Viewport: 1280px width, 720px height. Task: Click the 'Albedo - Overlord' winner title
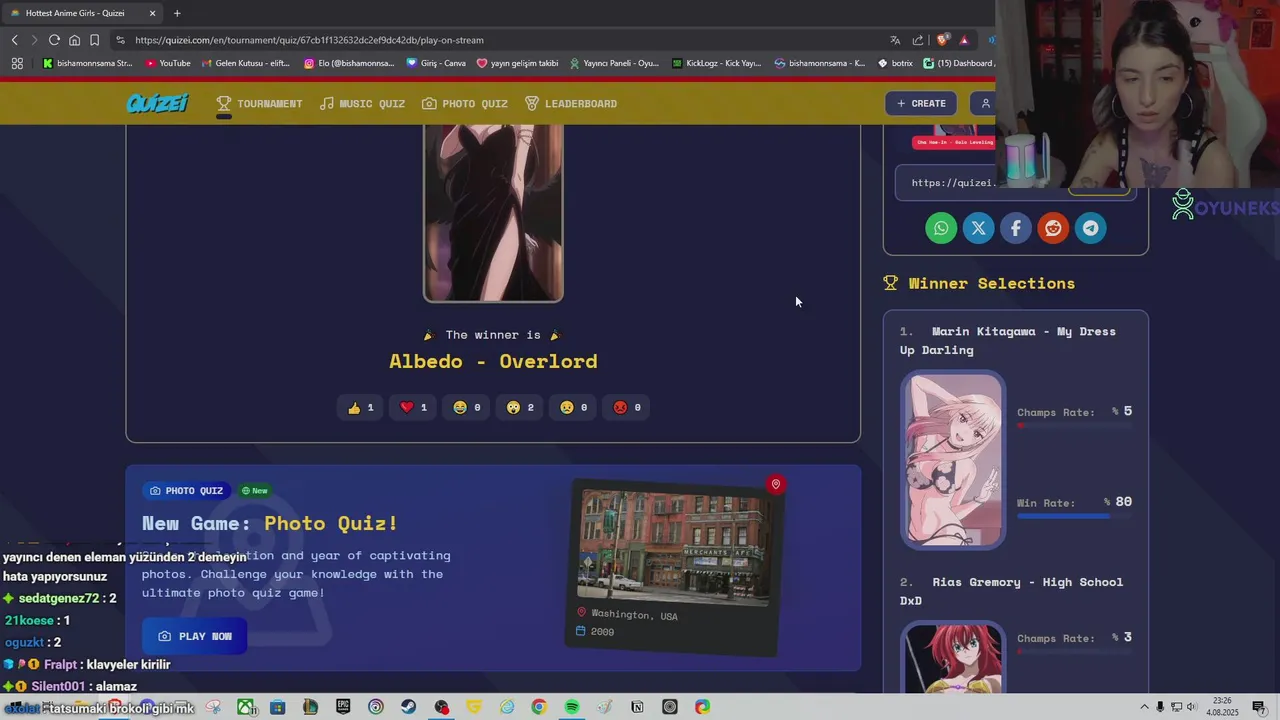493,361
